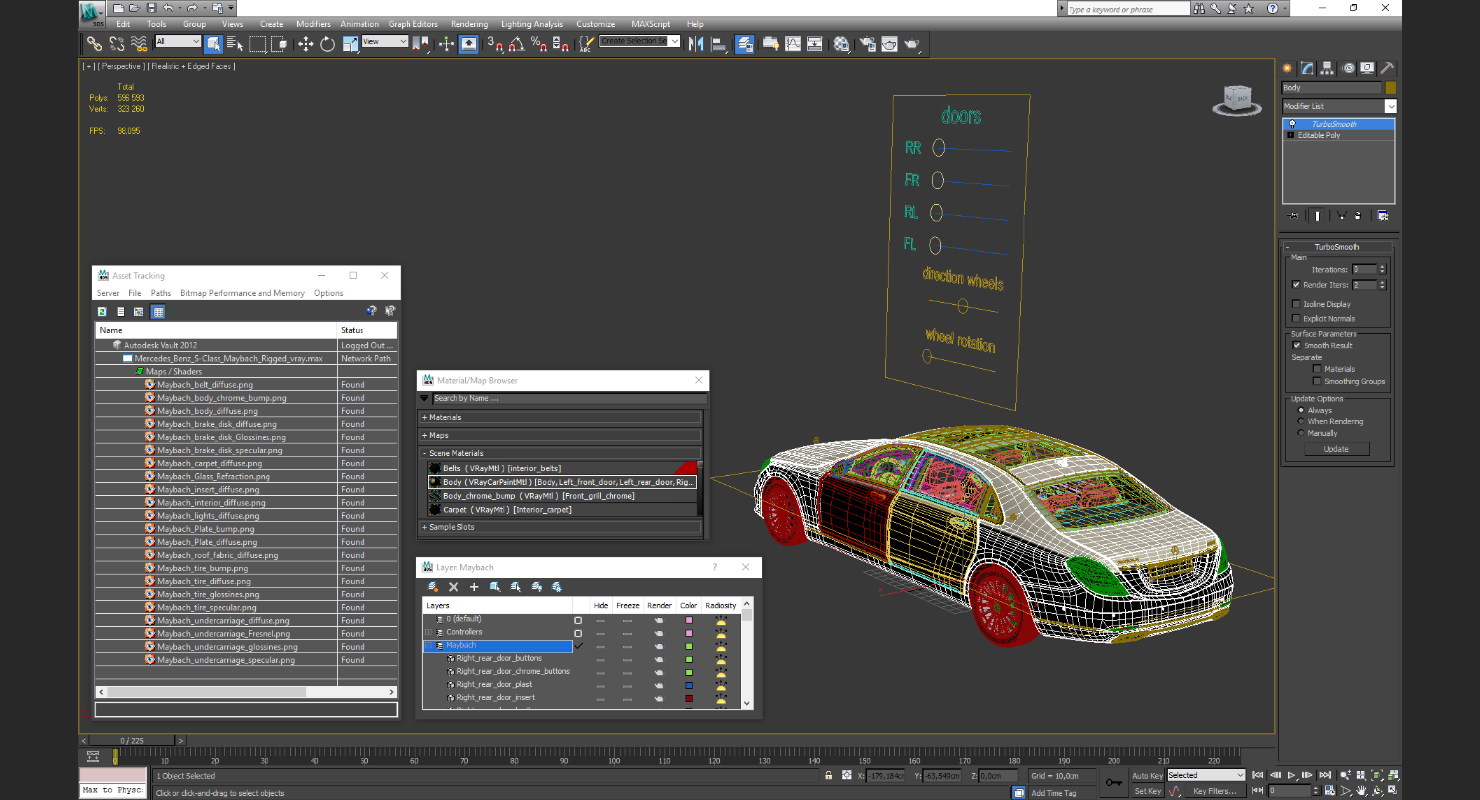Screen dimensions: 1480x800
Task: Open Select by Name list
Action: pyautogui.click(x=235, y=44)
